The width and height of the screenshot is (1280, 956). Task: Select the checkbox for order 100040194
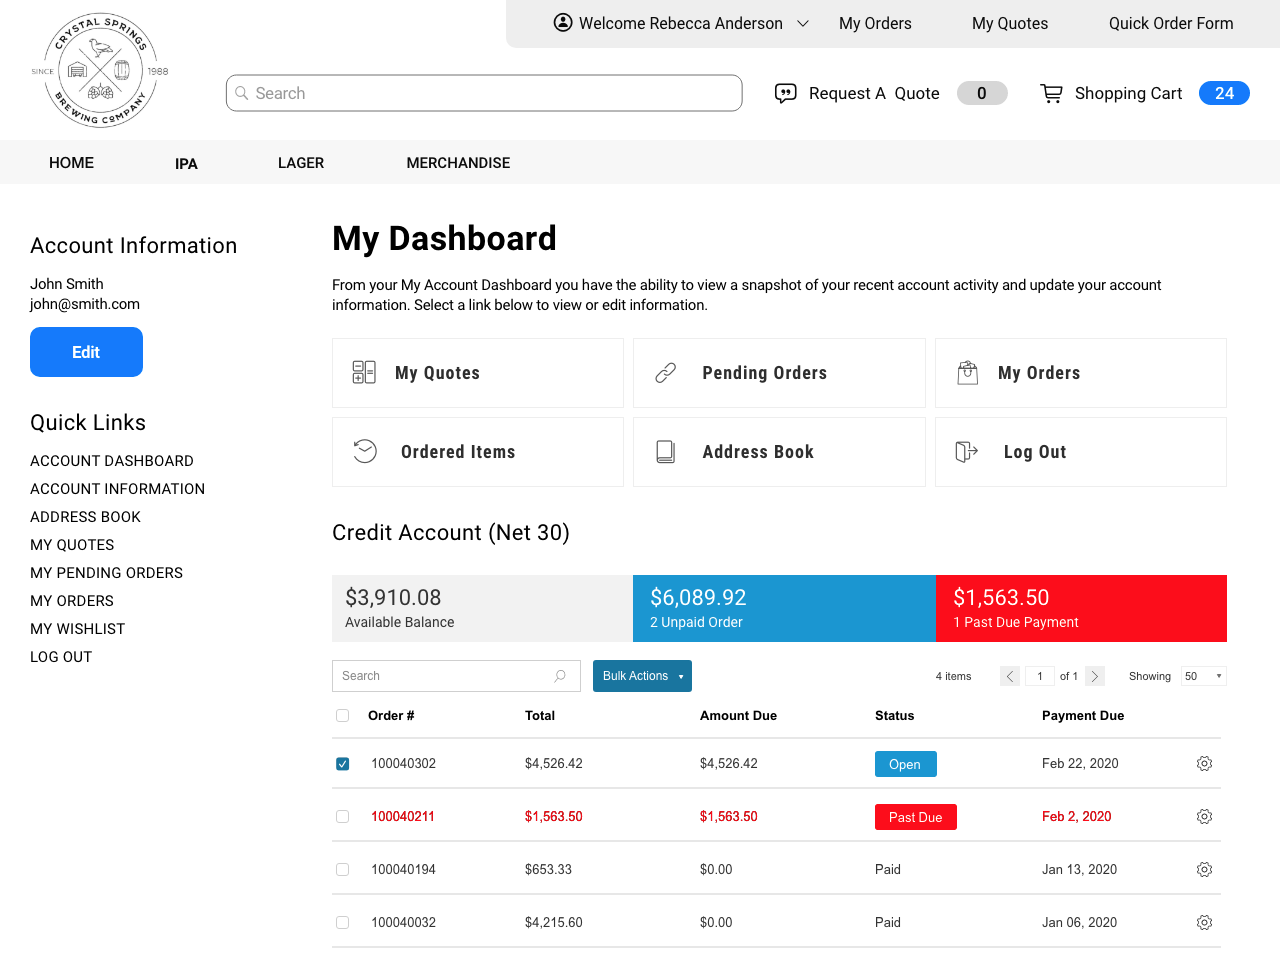click(343, 870)
